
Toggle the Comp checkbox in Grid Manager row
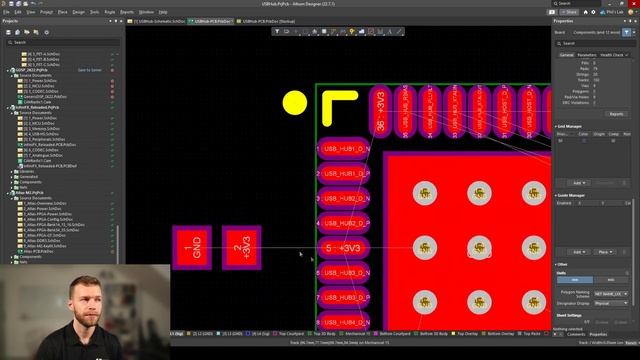613,141
